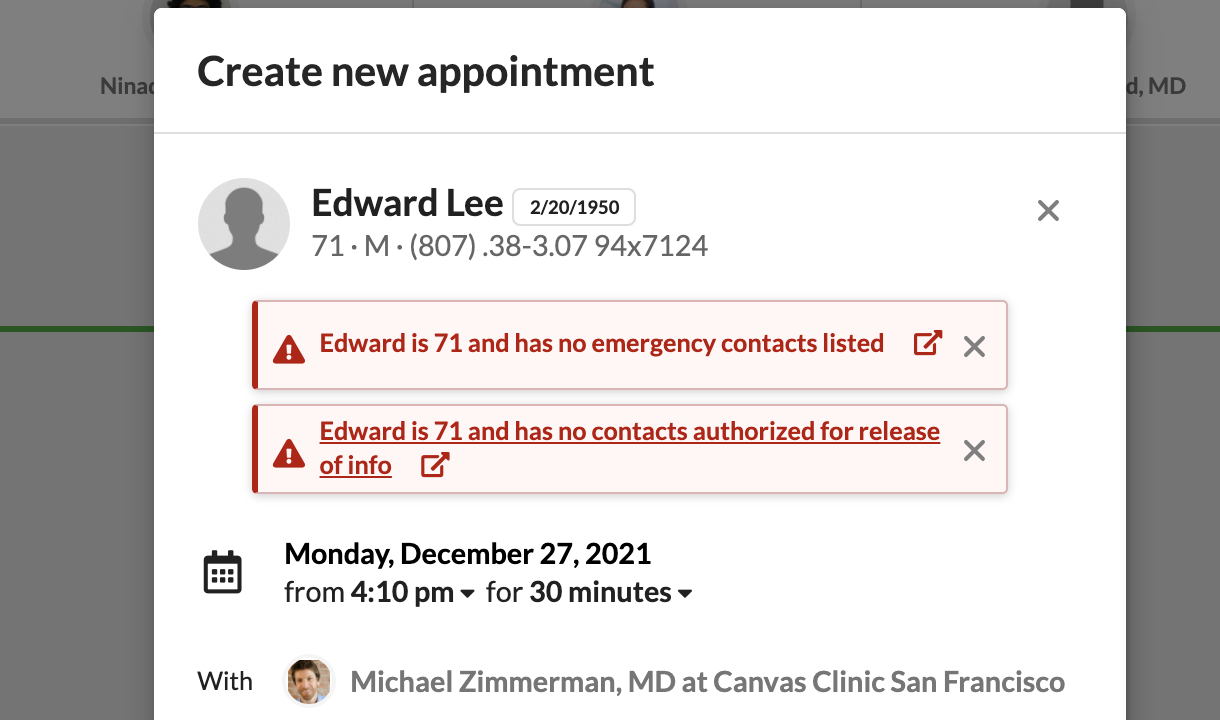Click the no emergency contacts listed message

point(601,344)
